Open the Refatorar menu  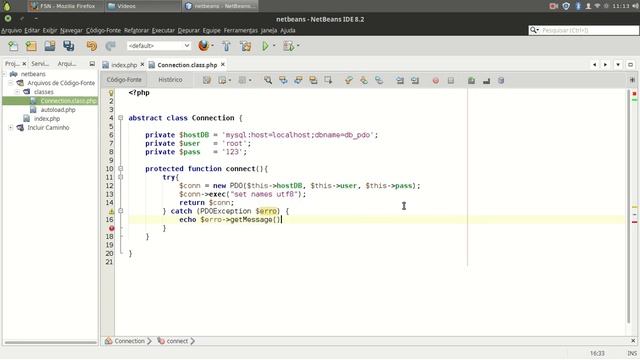[136, 30]
